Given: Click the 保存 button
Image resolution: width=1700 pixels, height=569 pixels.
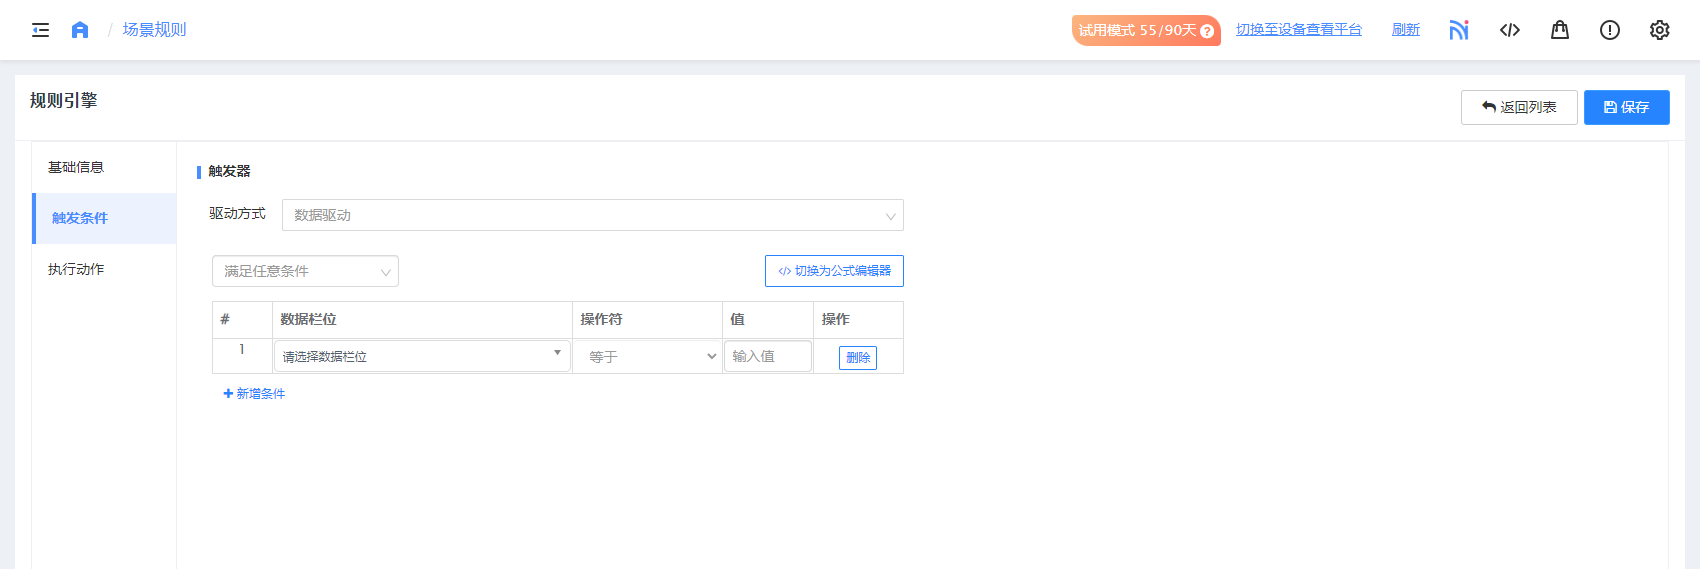Looking at the screenshot, I should click(1626, 107).
